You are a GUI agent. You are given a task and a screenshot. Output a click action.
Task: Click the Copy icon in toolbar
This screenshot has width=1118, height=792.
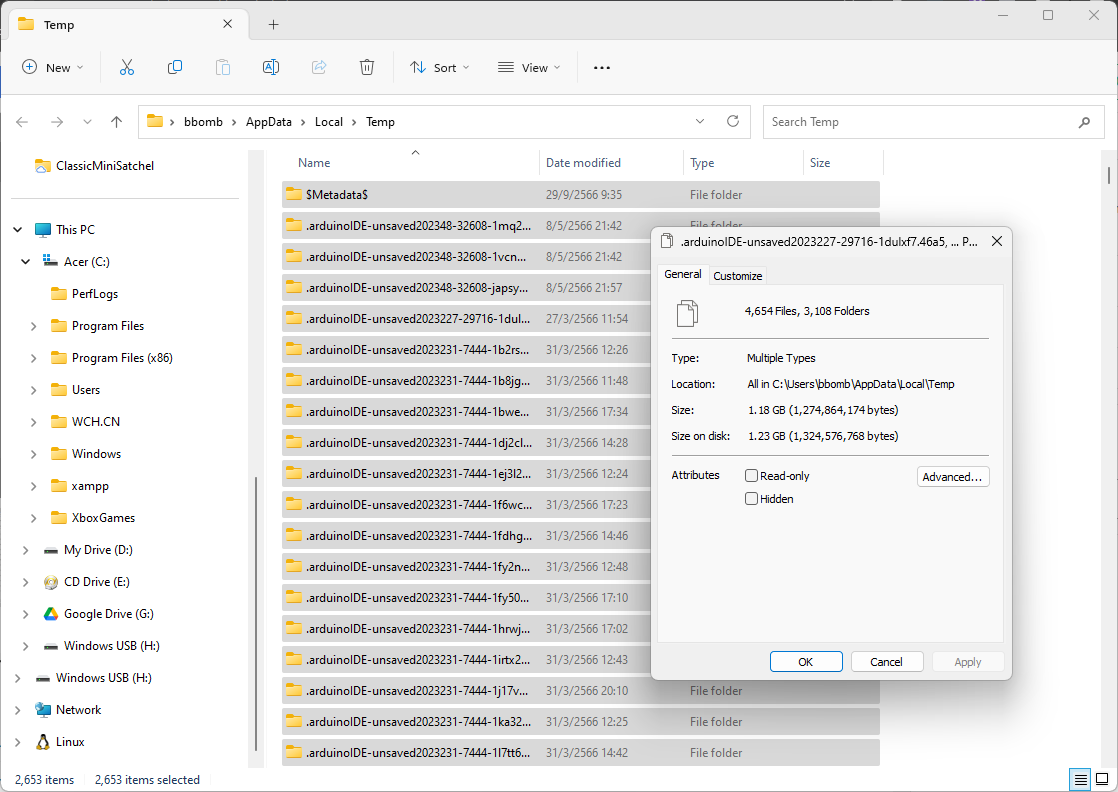point(175,67)
